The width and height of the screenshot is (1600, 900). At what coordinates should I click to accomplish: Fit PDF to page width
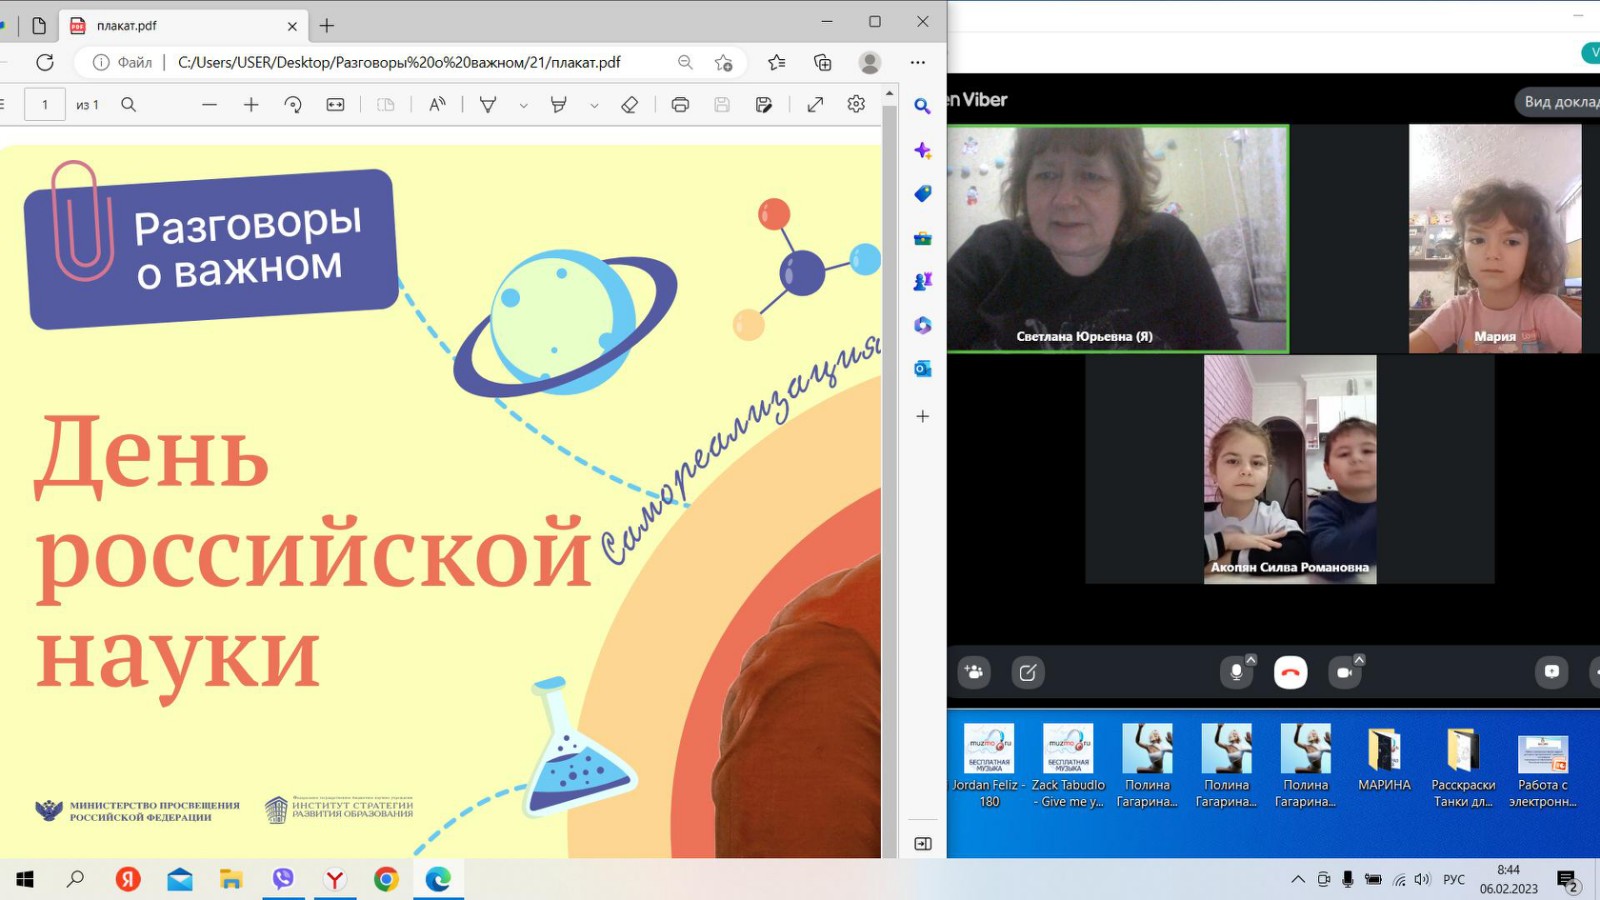[335, 104]
